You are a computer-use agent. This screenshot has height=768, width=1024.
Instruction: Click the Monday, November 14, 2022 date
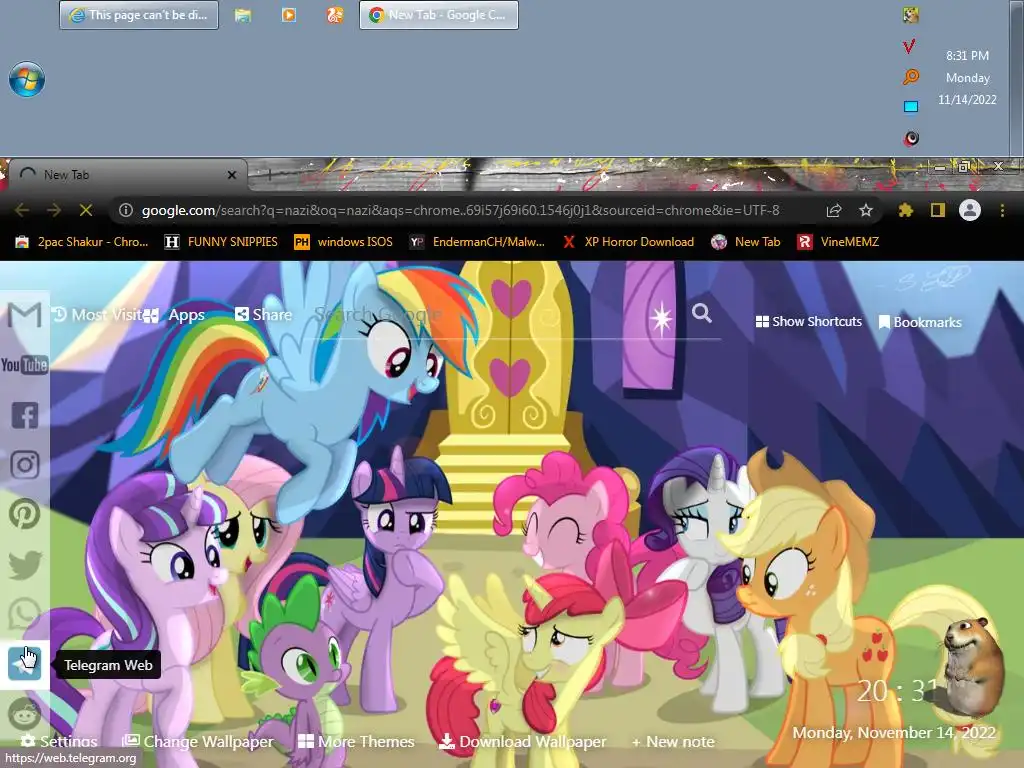tap(894, 733)
